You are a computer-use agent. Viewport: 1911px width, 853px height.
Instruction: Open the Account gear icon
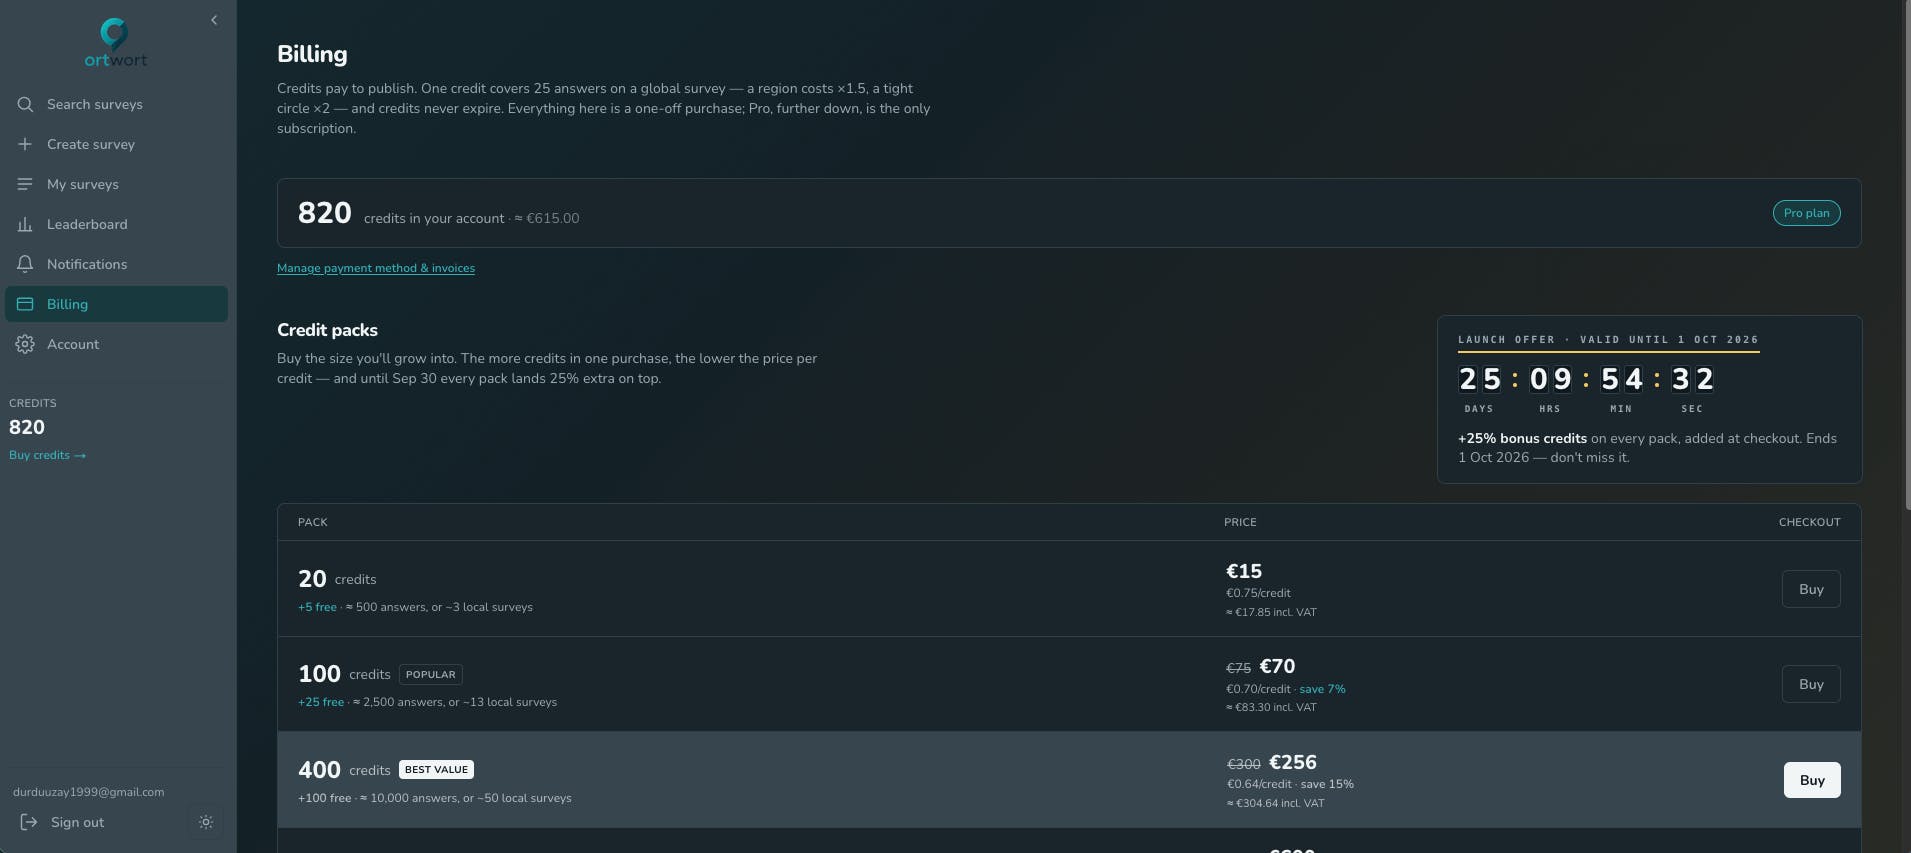click(25, 344)
